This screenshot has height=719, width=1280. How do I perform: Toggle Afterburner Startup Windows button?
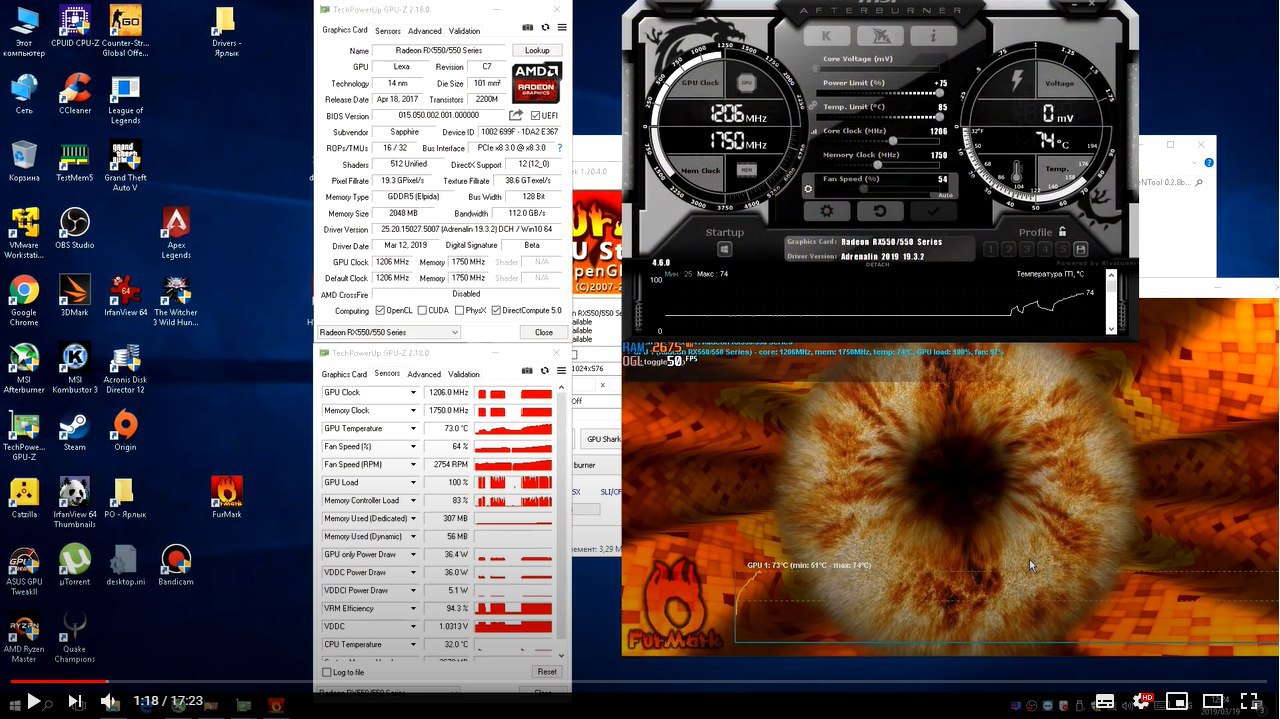(725, 249)
